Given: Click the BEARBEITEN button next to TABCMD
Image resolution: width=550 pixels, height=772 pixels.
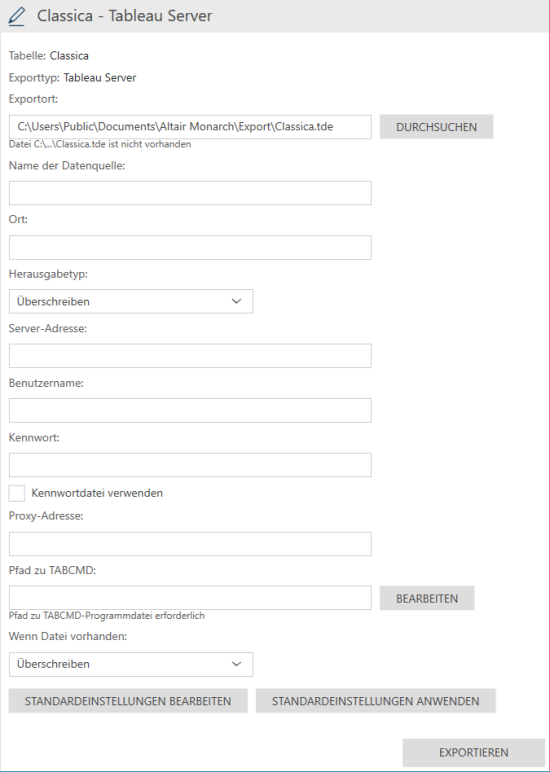Looking at the screenshot, I should coord(427,598).
